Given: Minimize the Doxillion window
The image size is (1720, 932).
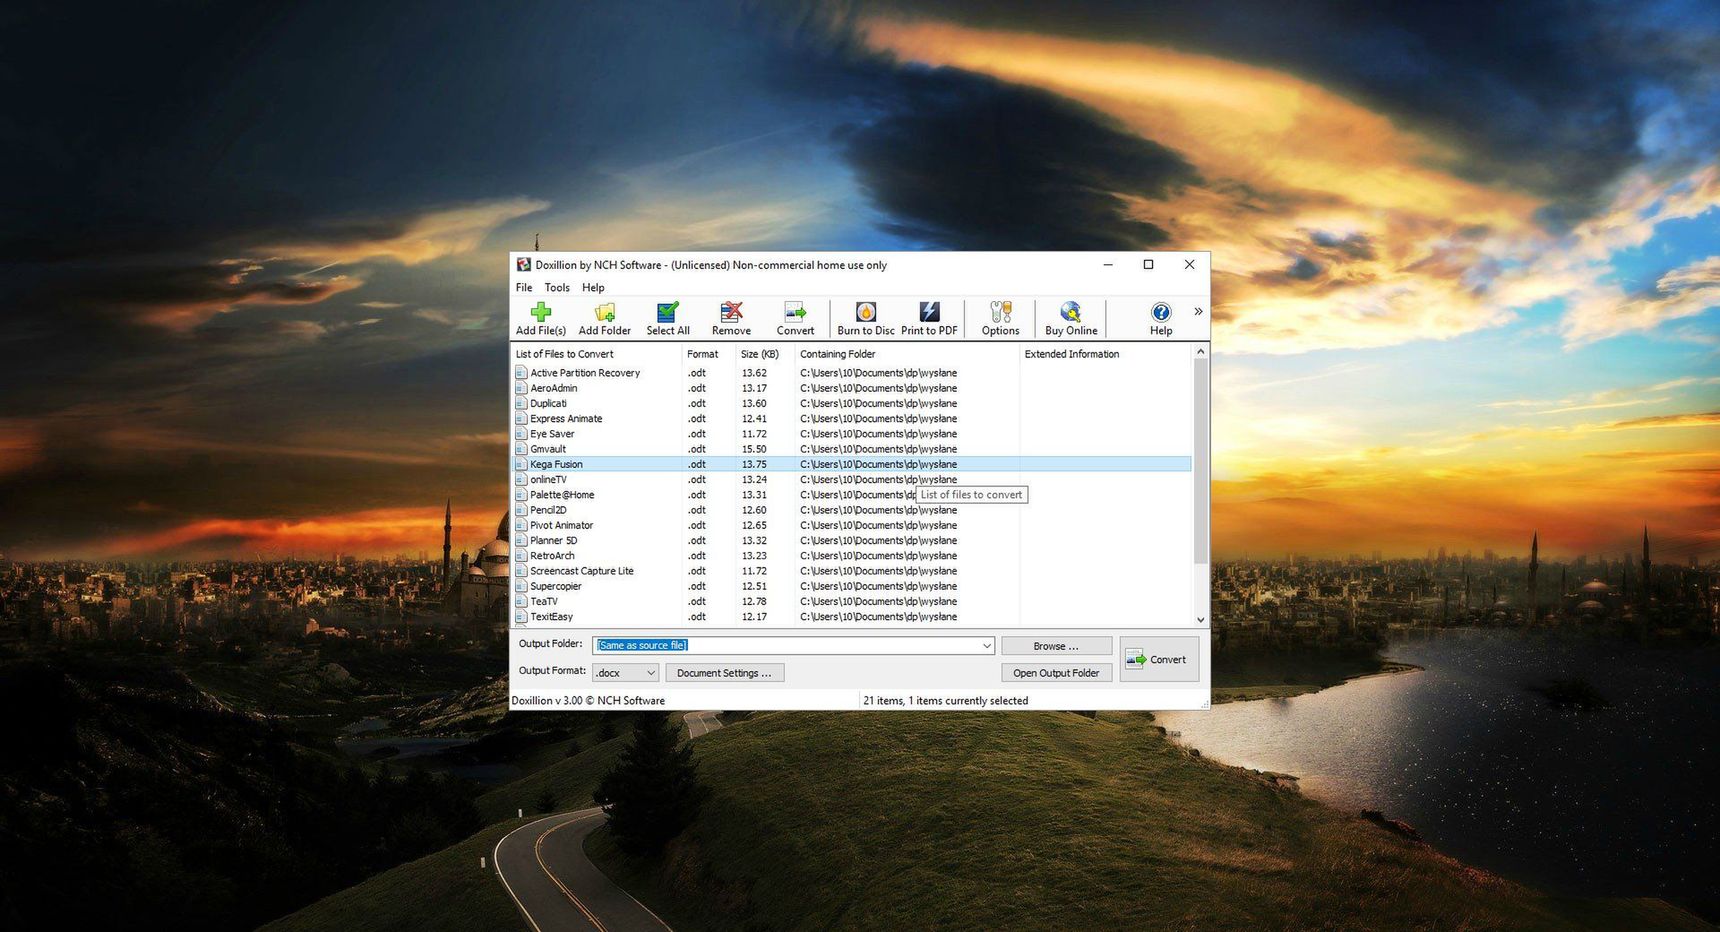Looking at the screenshot, I should pos(1108,265).
